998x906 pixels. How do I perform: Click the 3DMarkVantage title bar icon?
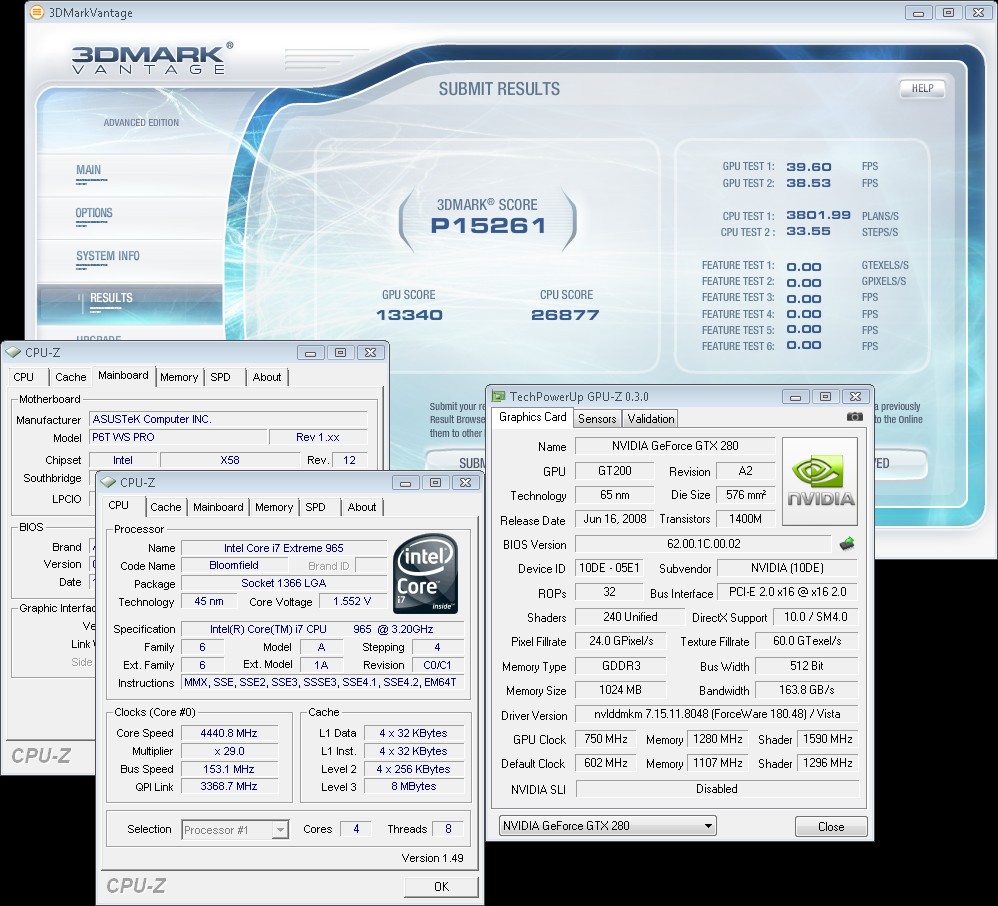(38, 12)
